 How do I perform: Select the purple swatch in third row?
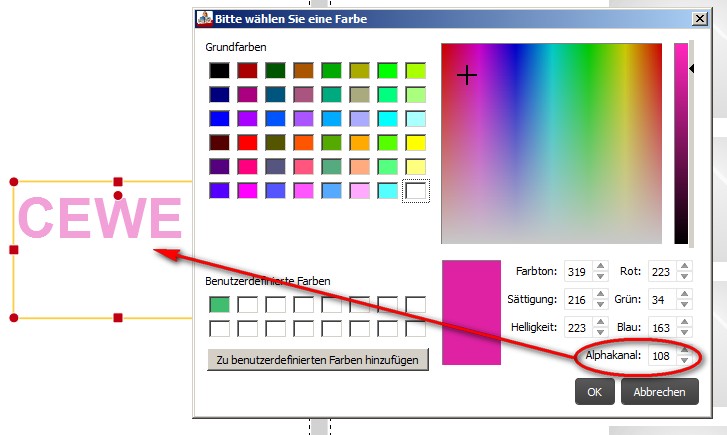[x=247, y=118]
